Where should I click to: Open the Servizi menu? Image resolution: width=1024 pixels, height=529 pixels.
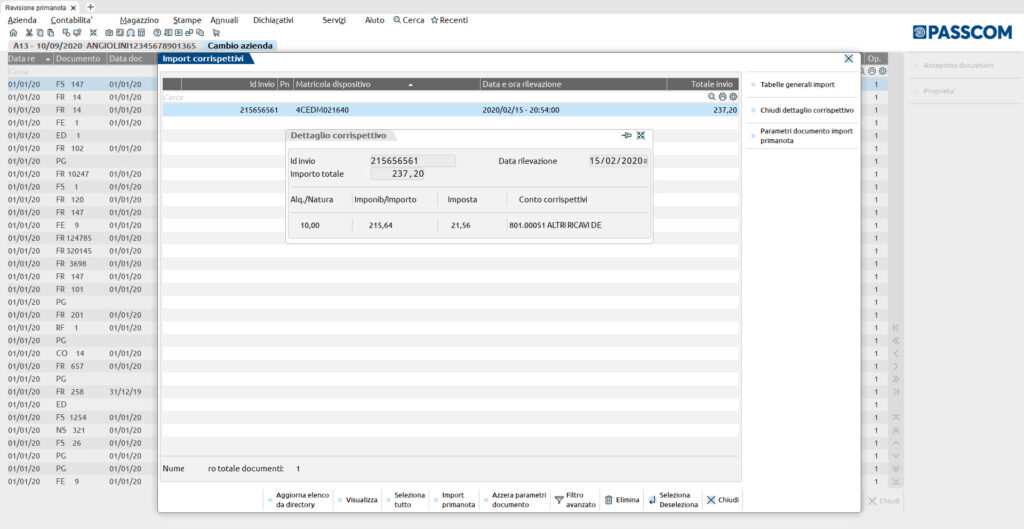click(334, 20)
